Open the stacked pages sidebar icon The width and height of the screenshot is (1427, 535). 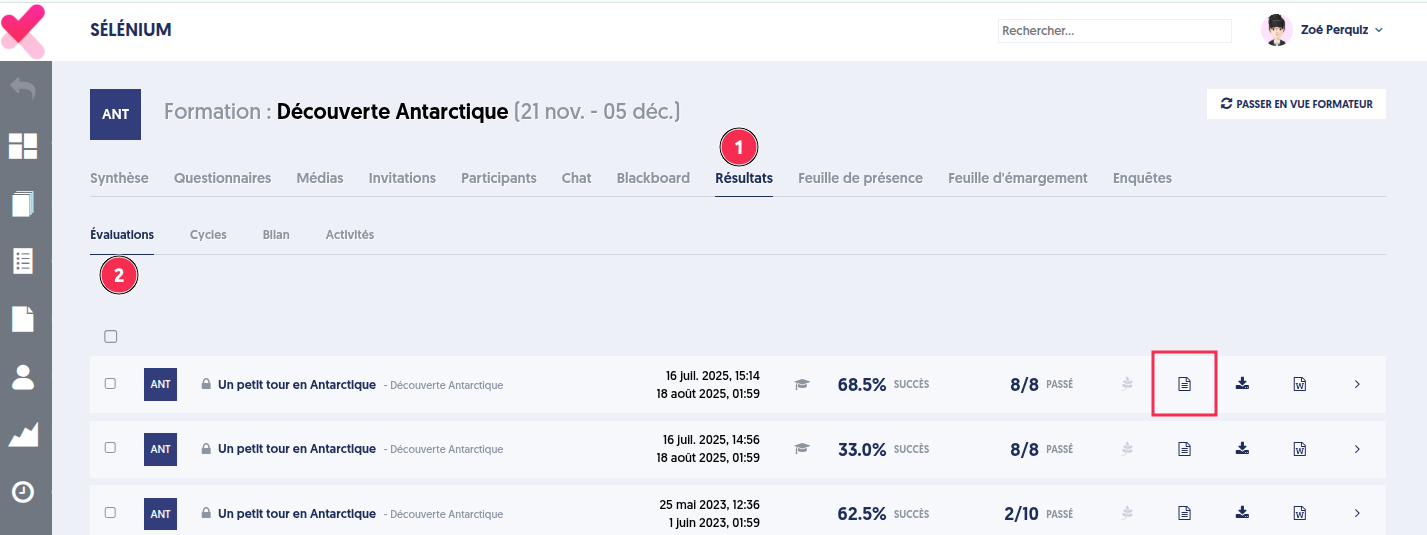click(x=23, y=203)
